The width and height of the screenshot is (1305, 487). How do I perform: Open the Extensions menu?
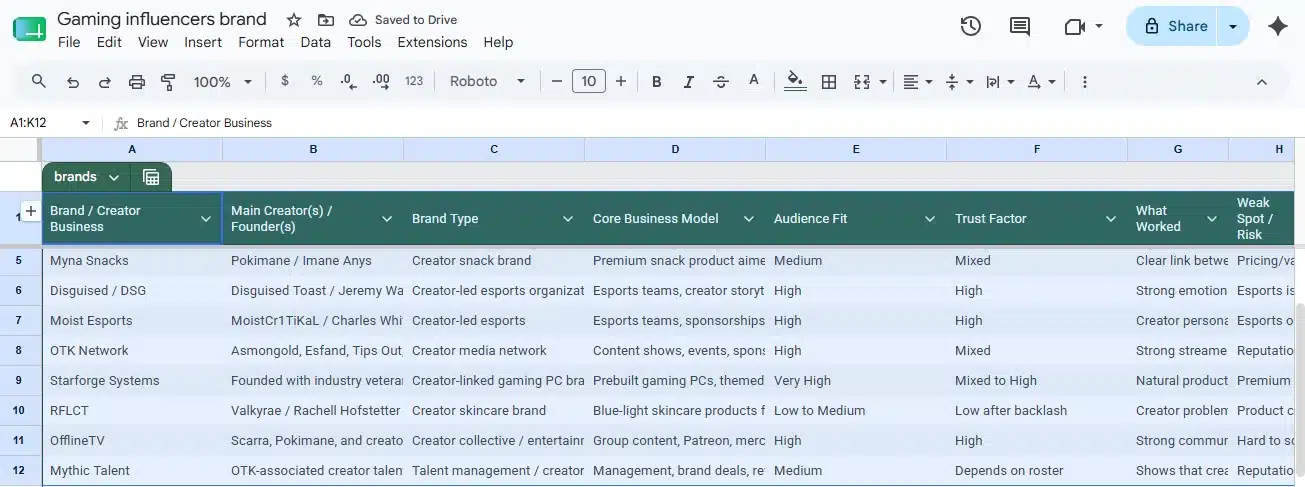pyautogui.click(x=432, y=42)
